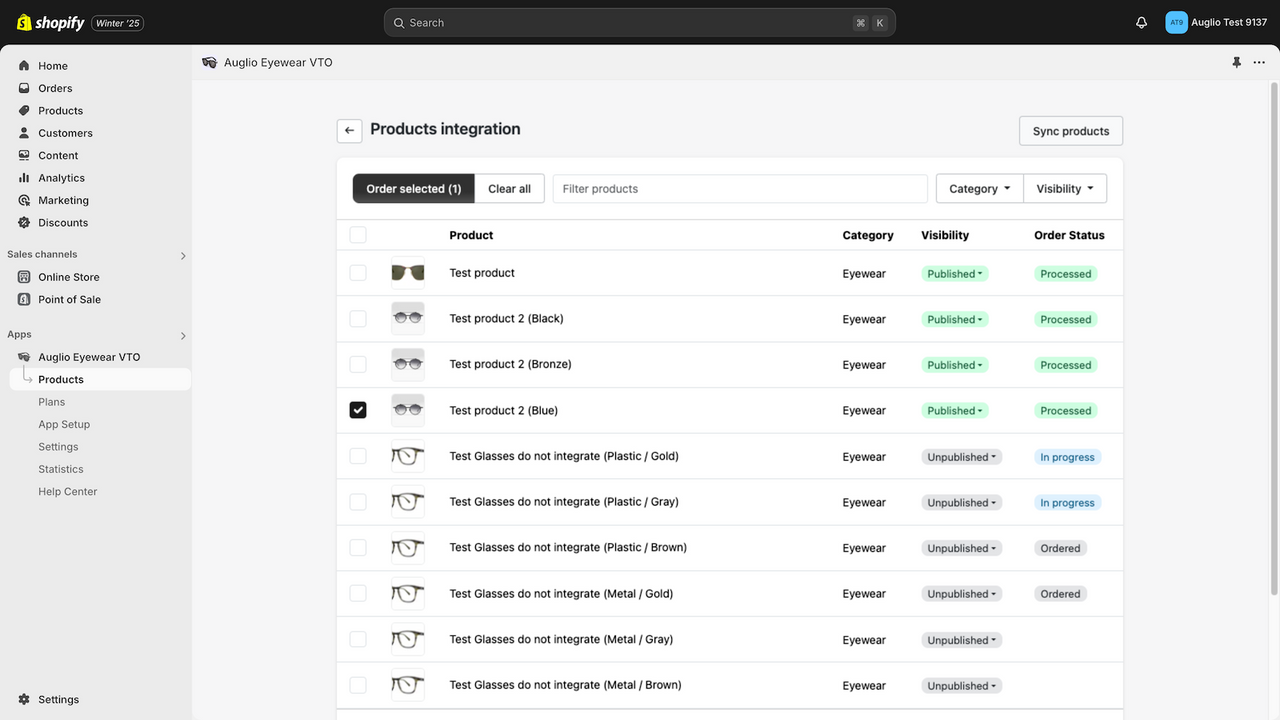The height and width of the screenshot is (720, 1280).
Task: Click the Winter '25 edition badge
Action: pos(118,23)
